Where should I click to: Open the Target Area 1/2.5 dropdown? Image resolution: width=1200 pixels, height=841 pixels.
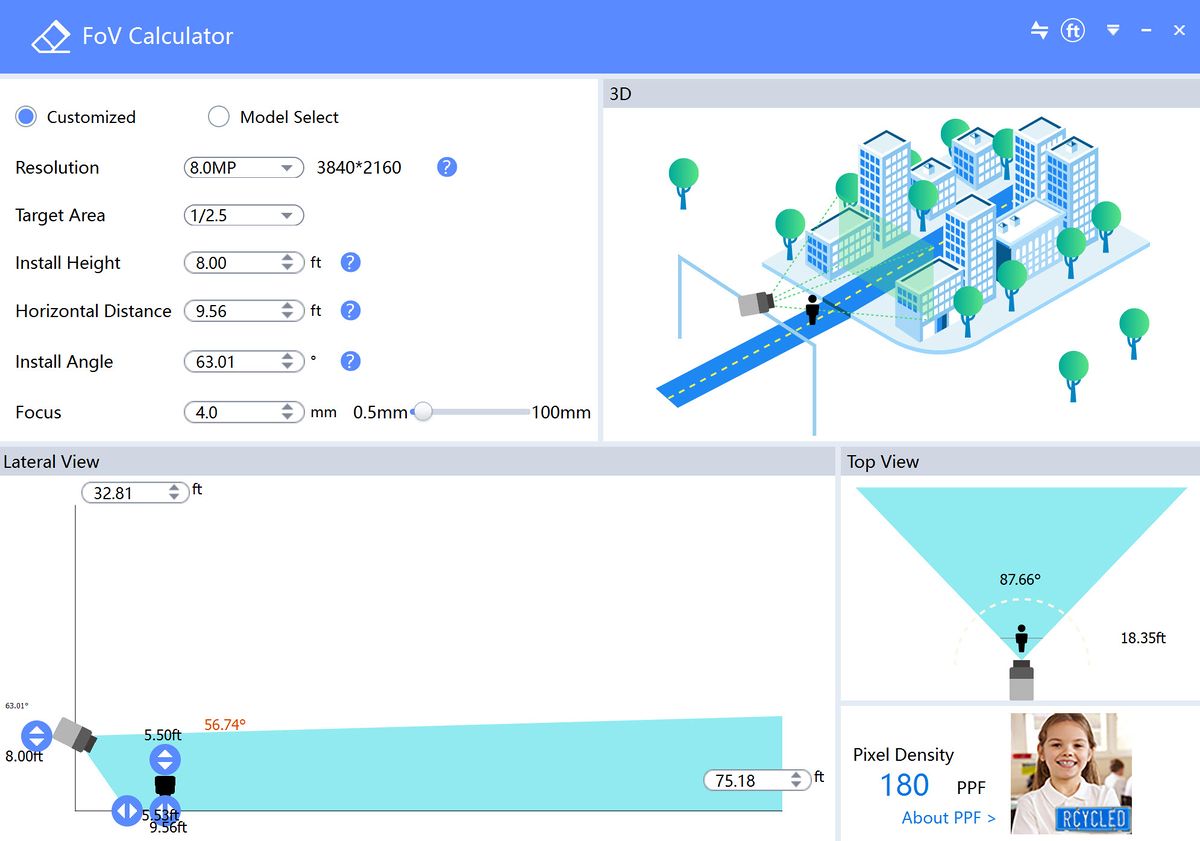pyautogui.click(x=244, y=215)
